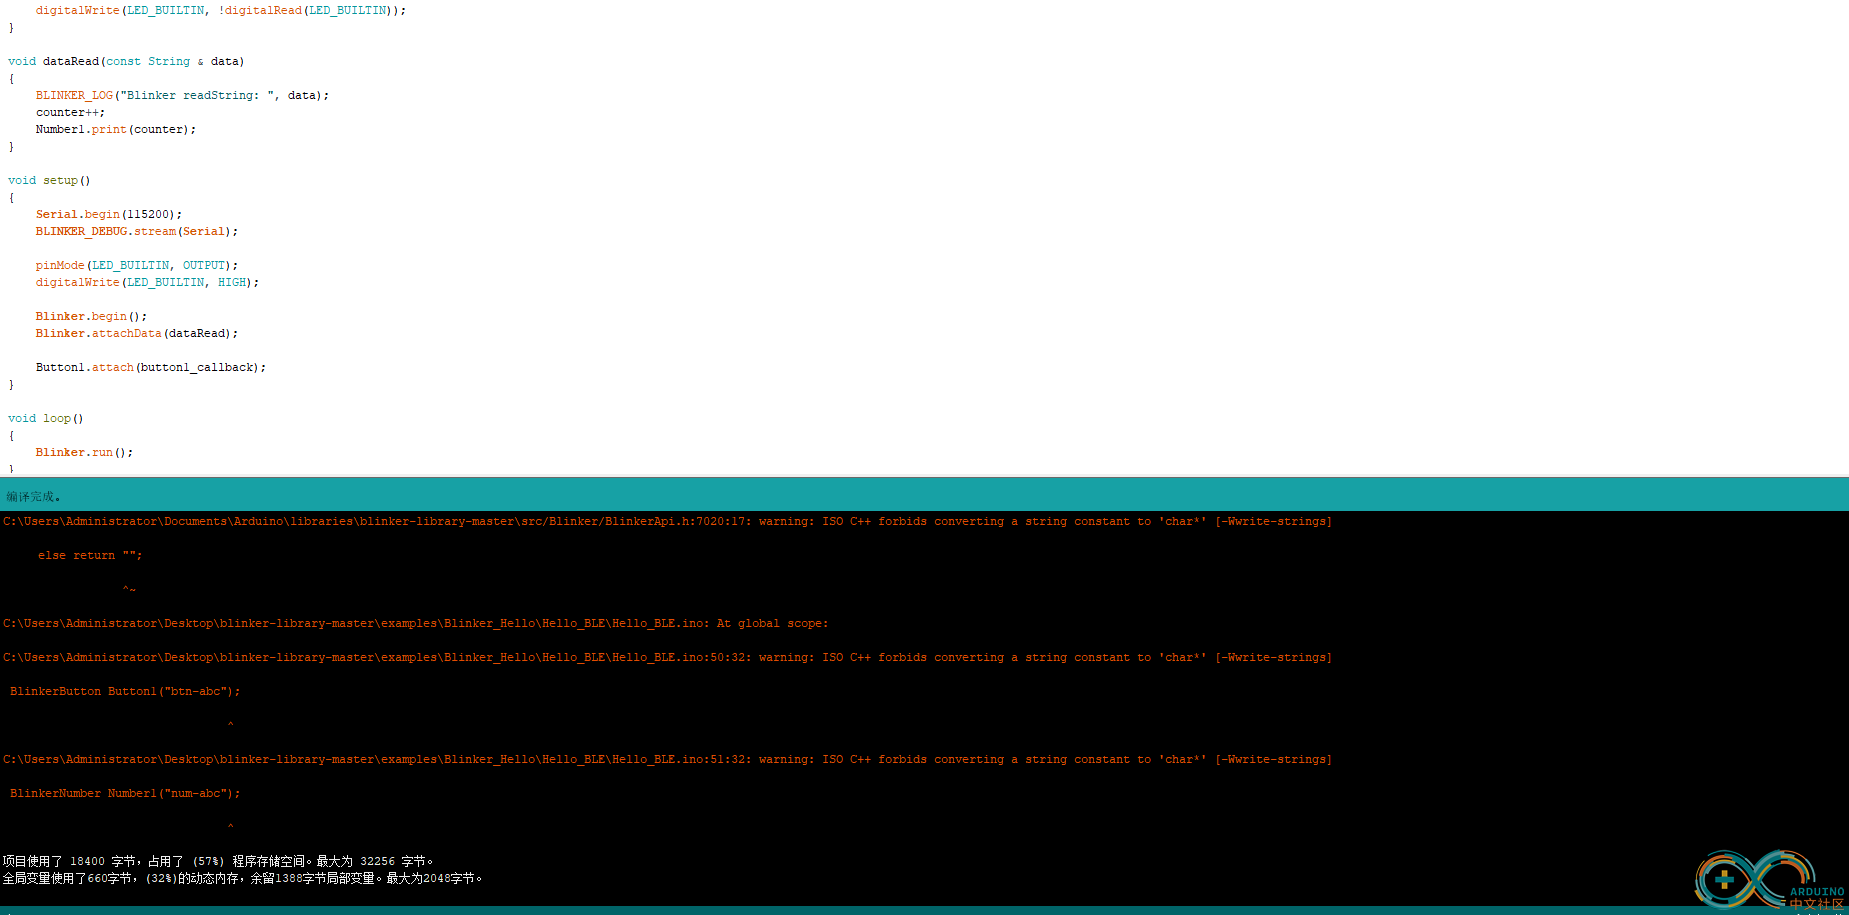Click the BLINKER_LOG "Blinker readString: " line
1849x915 pixels.
[x=182, y=95]
